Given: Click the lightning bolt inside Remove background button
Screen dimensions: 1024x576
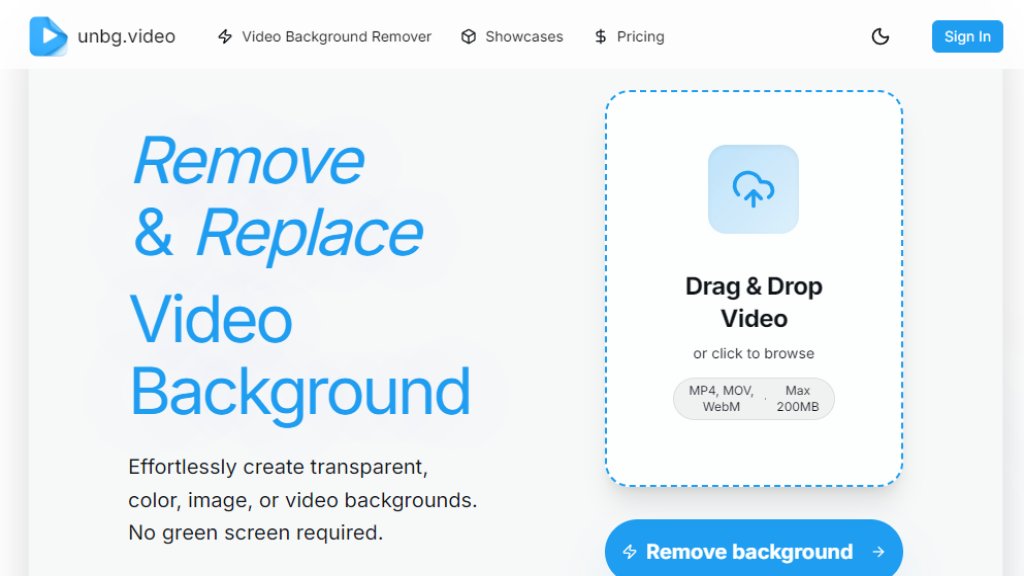Looking at the screenshot, I should click(x=631, y=551).
